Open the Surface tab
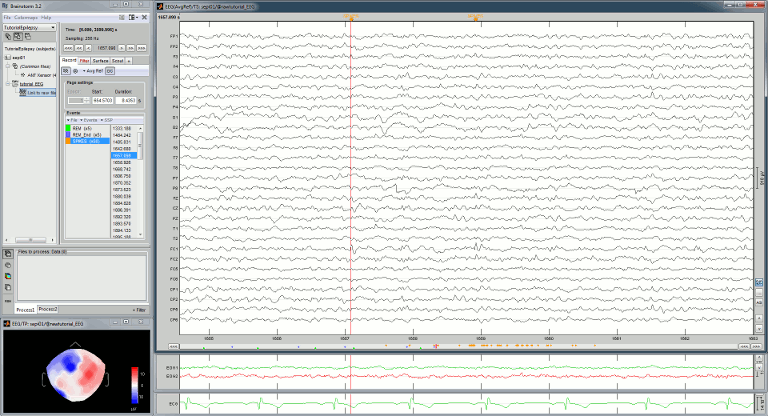This screenshot has height=416, width=768. (101, 61)
